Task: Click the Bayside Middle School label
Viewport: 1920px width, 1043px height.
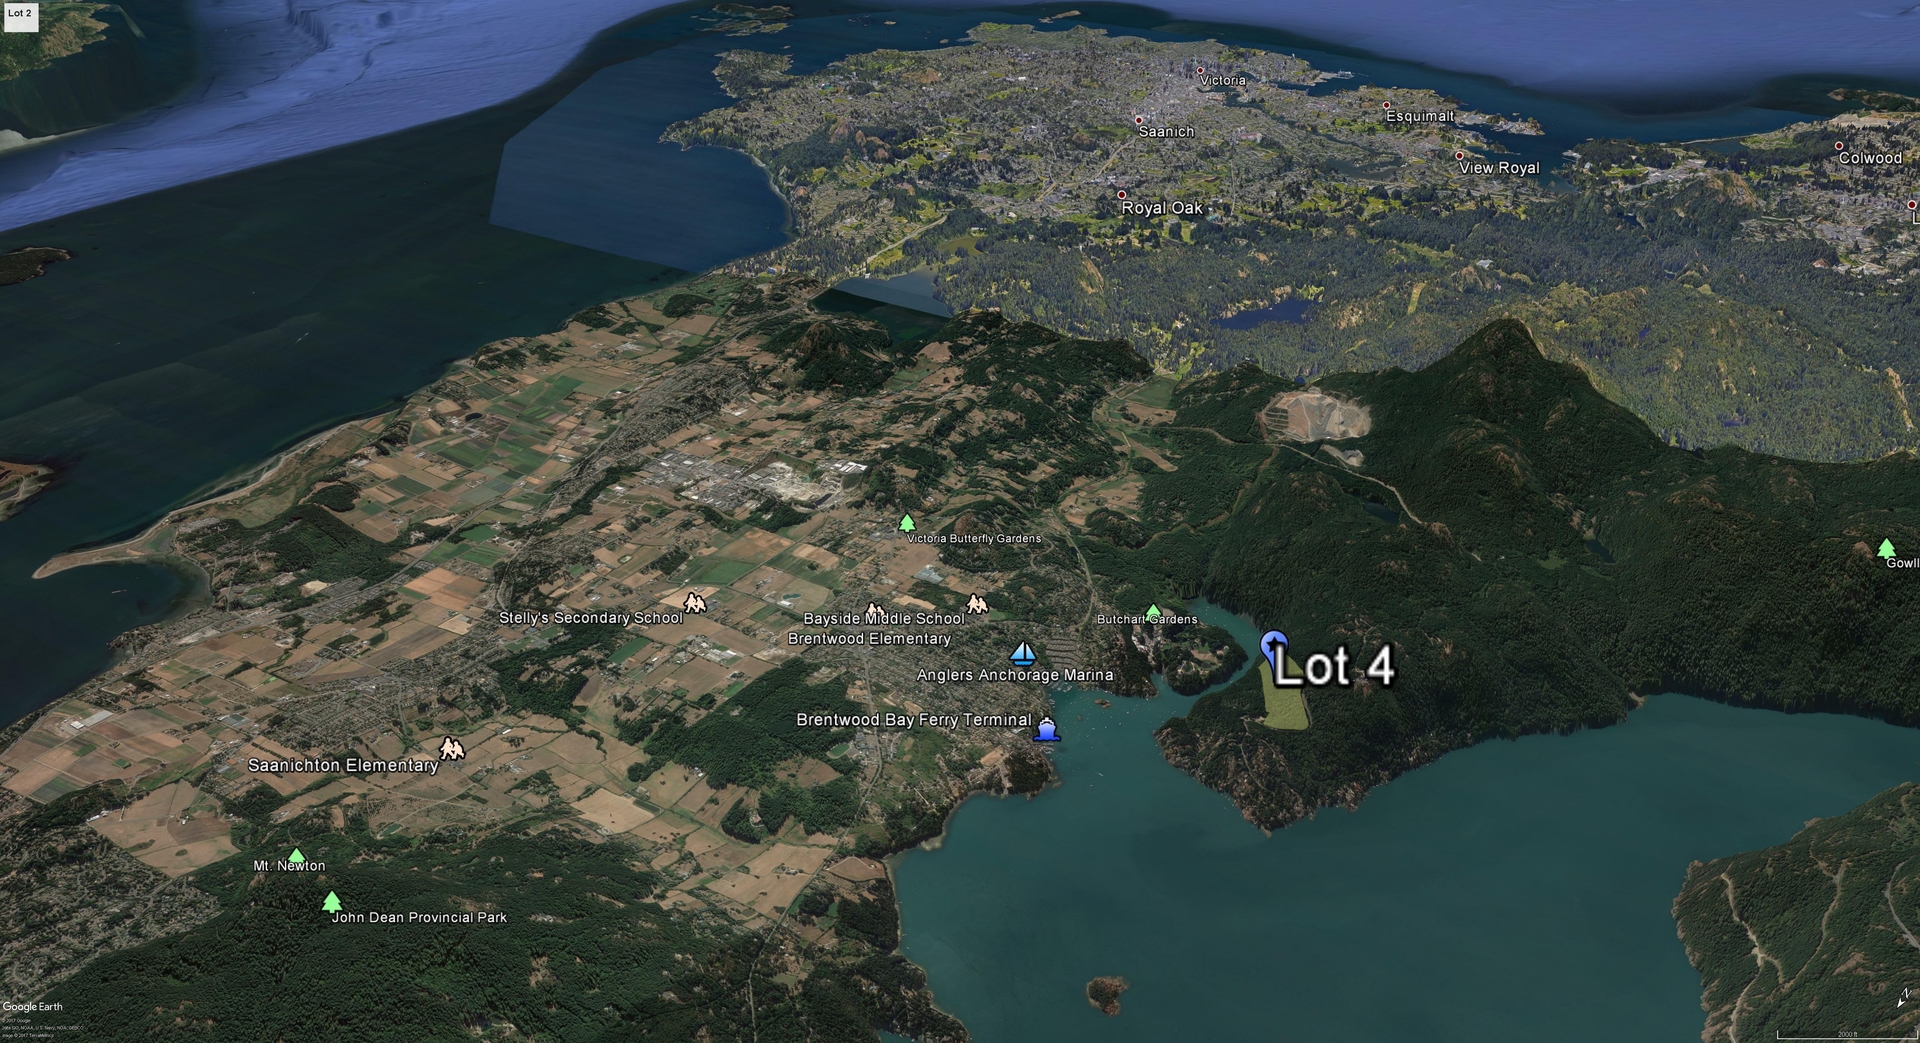Action: click(884, 619)
